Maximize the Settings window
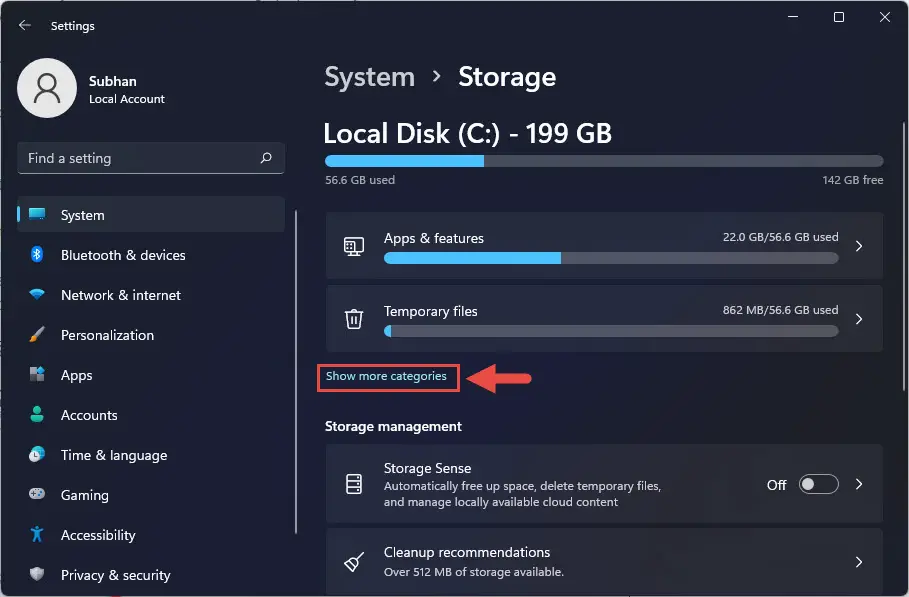 839,17
